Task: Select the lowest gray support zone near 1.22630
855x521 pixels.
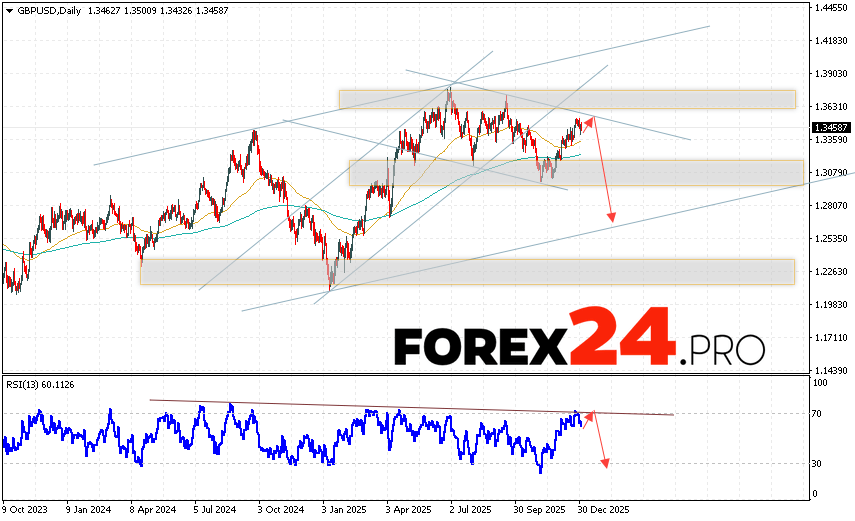Action: point(466,271)
